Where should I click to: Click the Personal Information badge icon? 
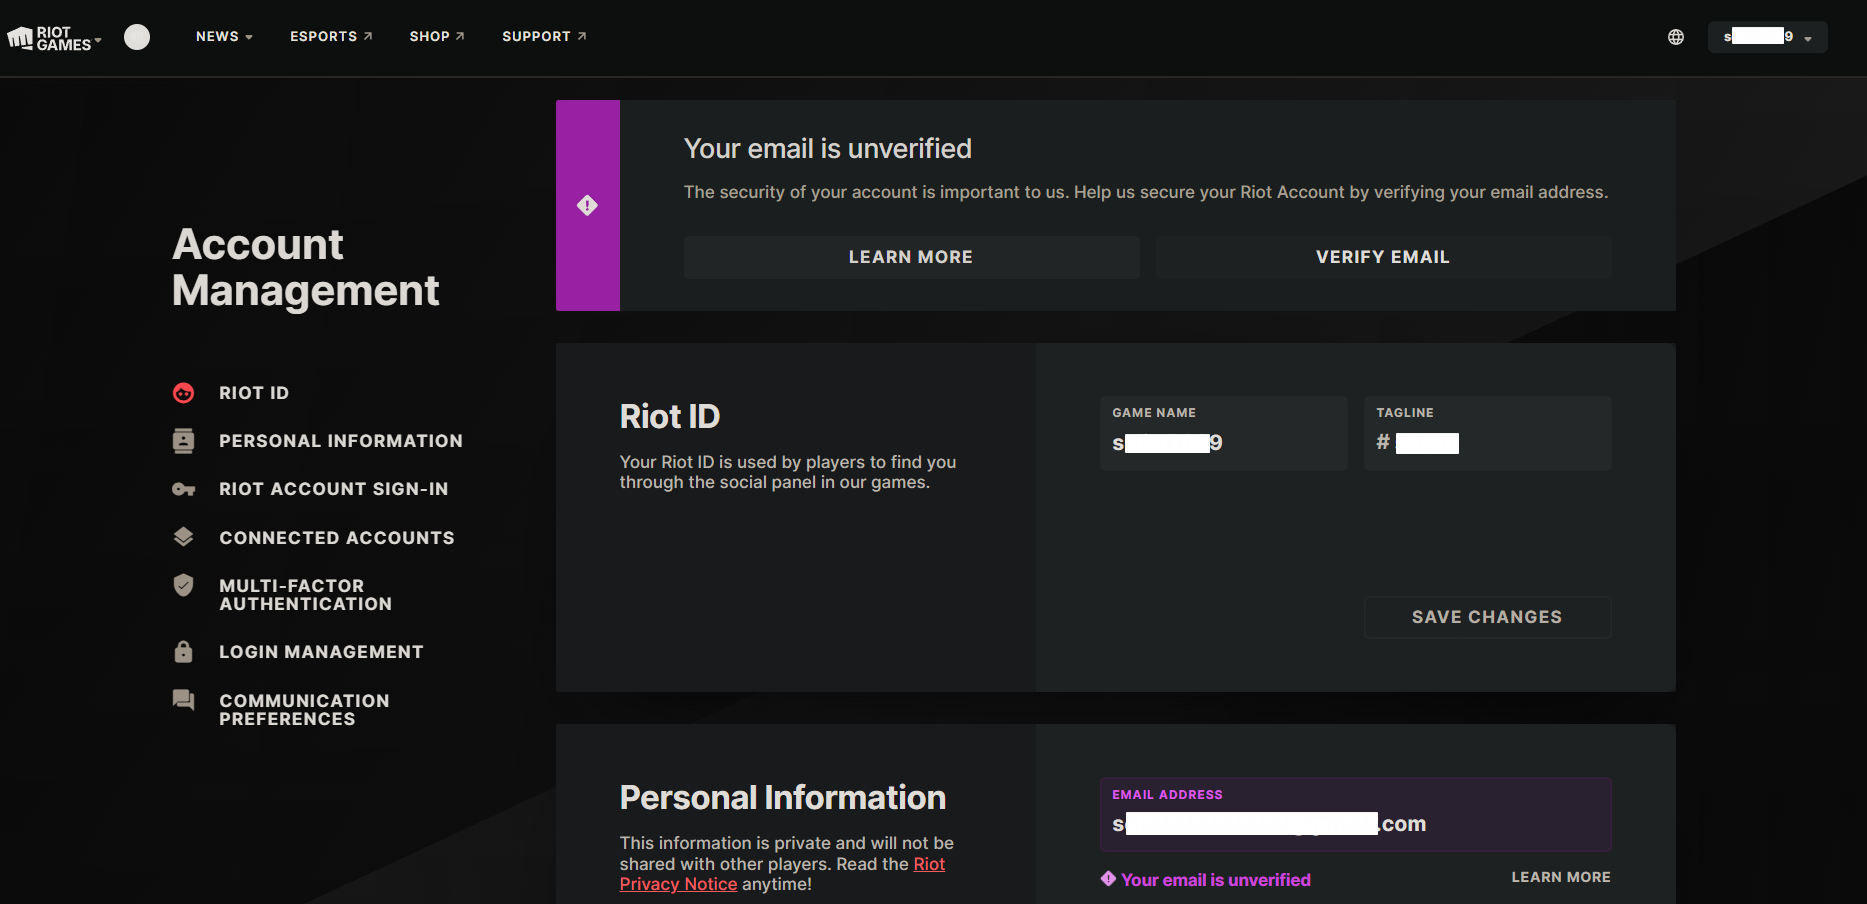click(183, 441)
